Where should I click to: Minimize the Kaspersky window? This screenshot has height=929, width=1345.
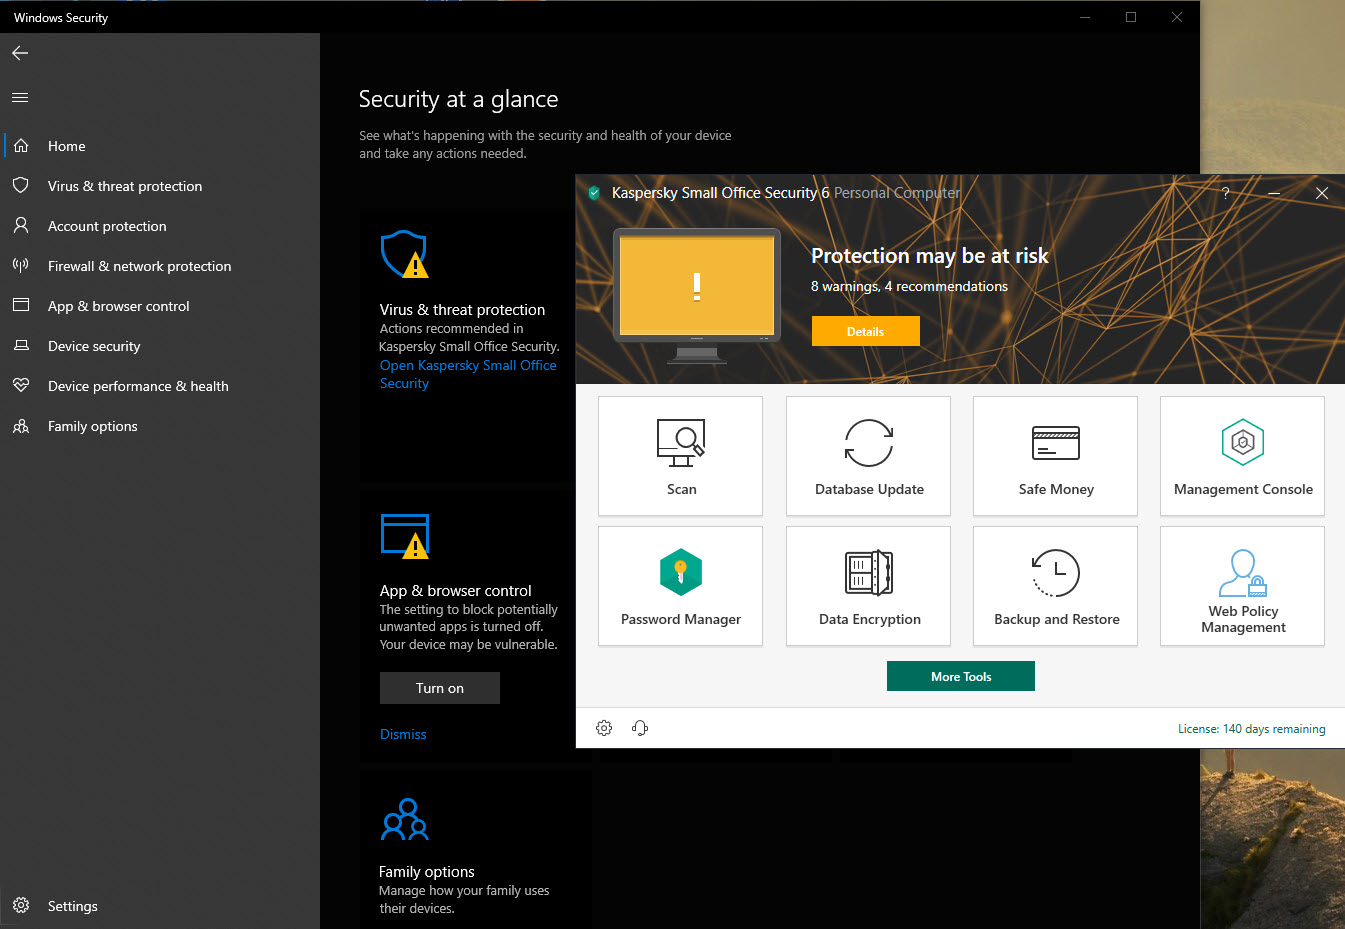coord(1274,193)
